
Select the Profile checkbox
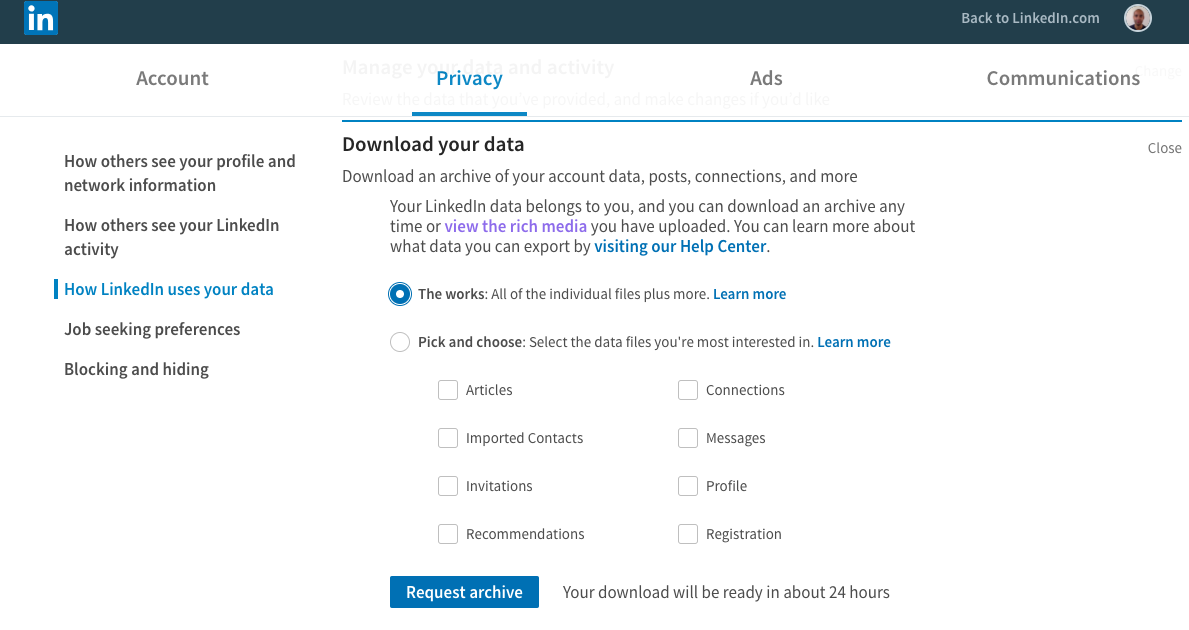[x=688, y=486]
